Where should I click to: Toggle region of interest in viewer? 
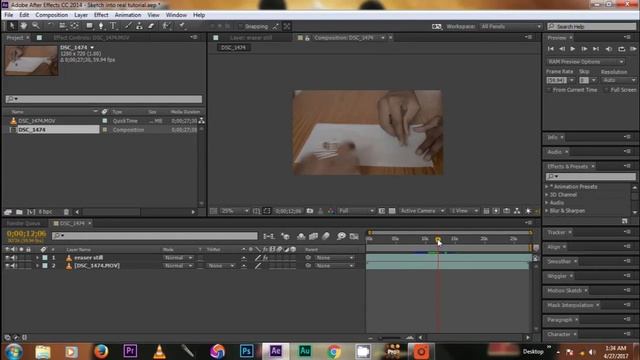(381, 211)
